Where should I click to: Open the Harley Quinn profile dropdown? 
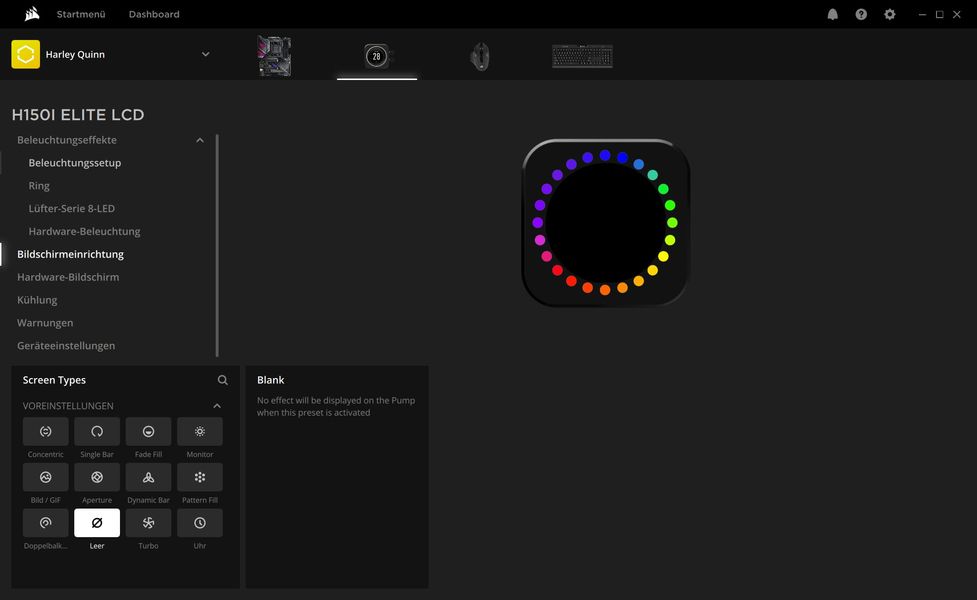tap(206, 54)
